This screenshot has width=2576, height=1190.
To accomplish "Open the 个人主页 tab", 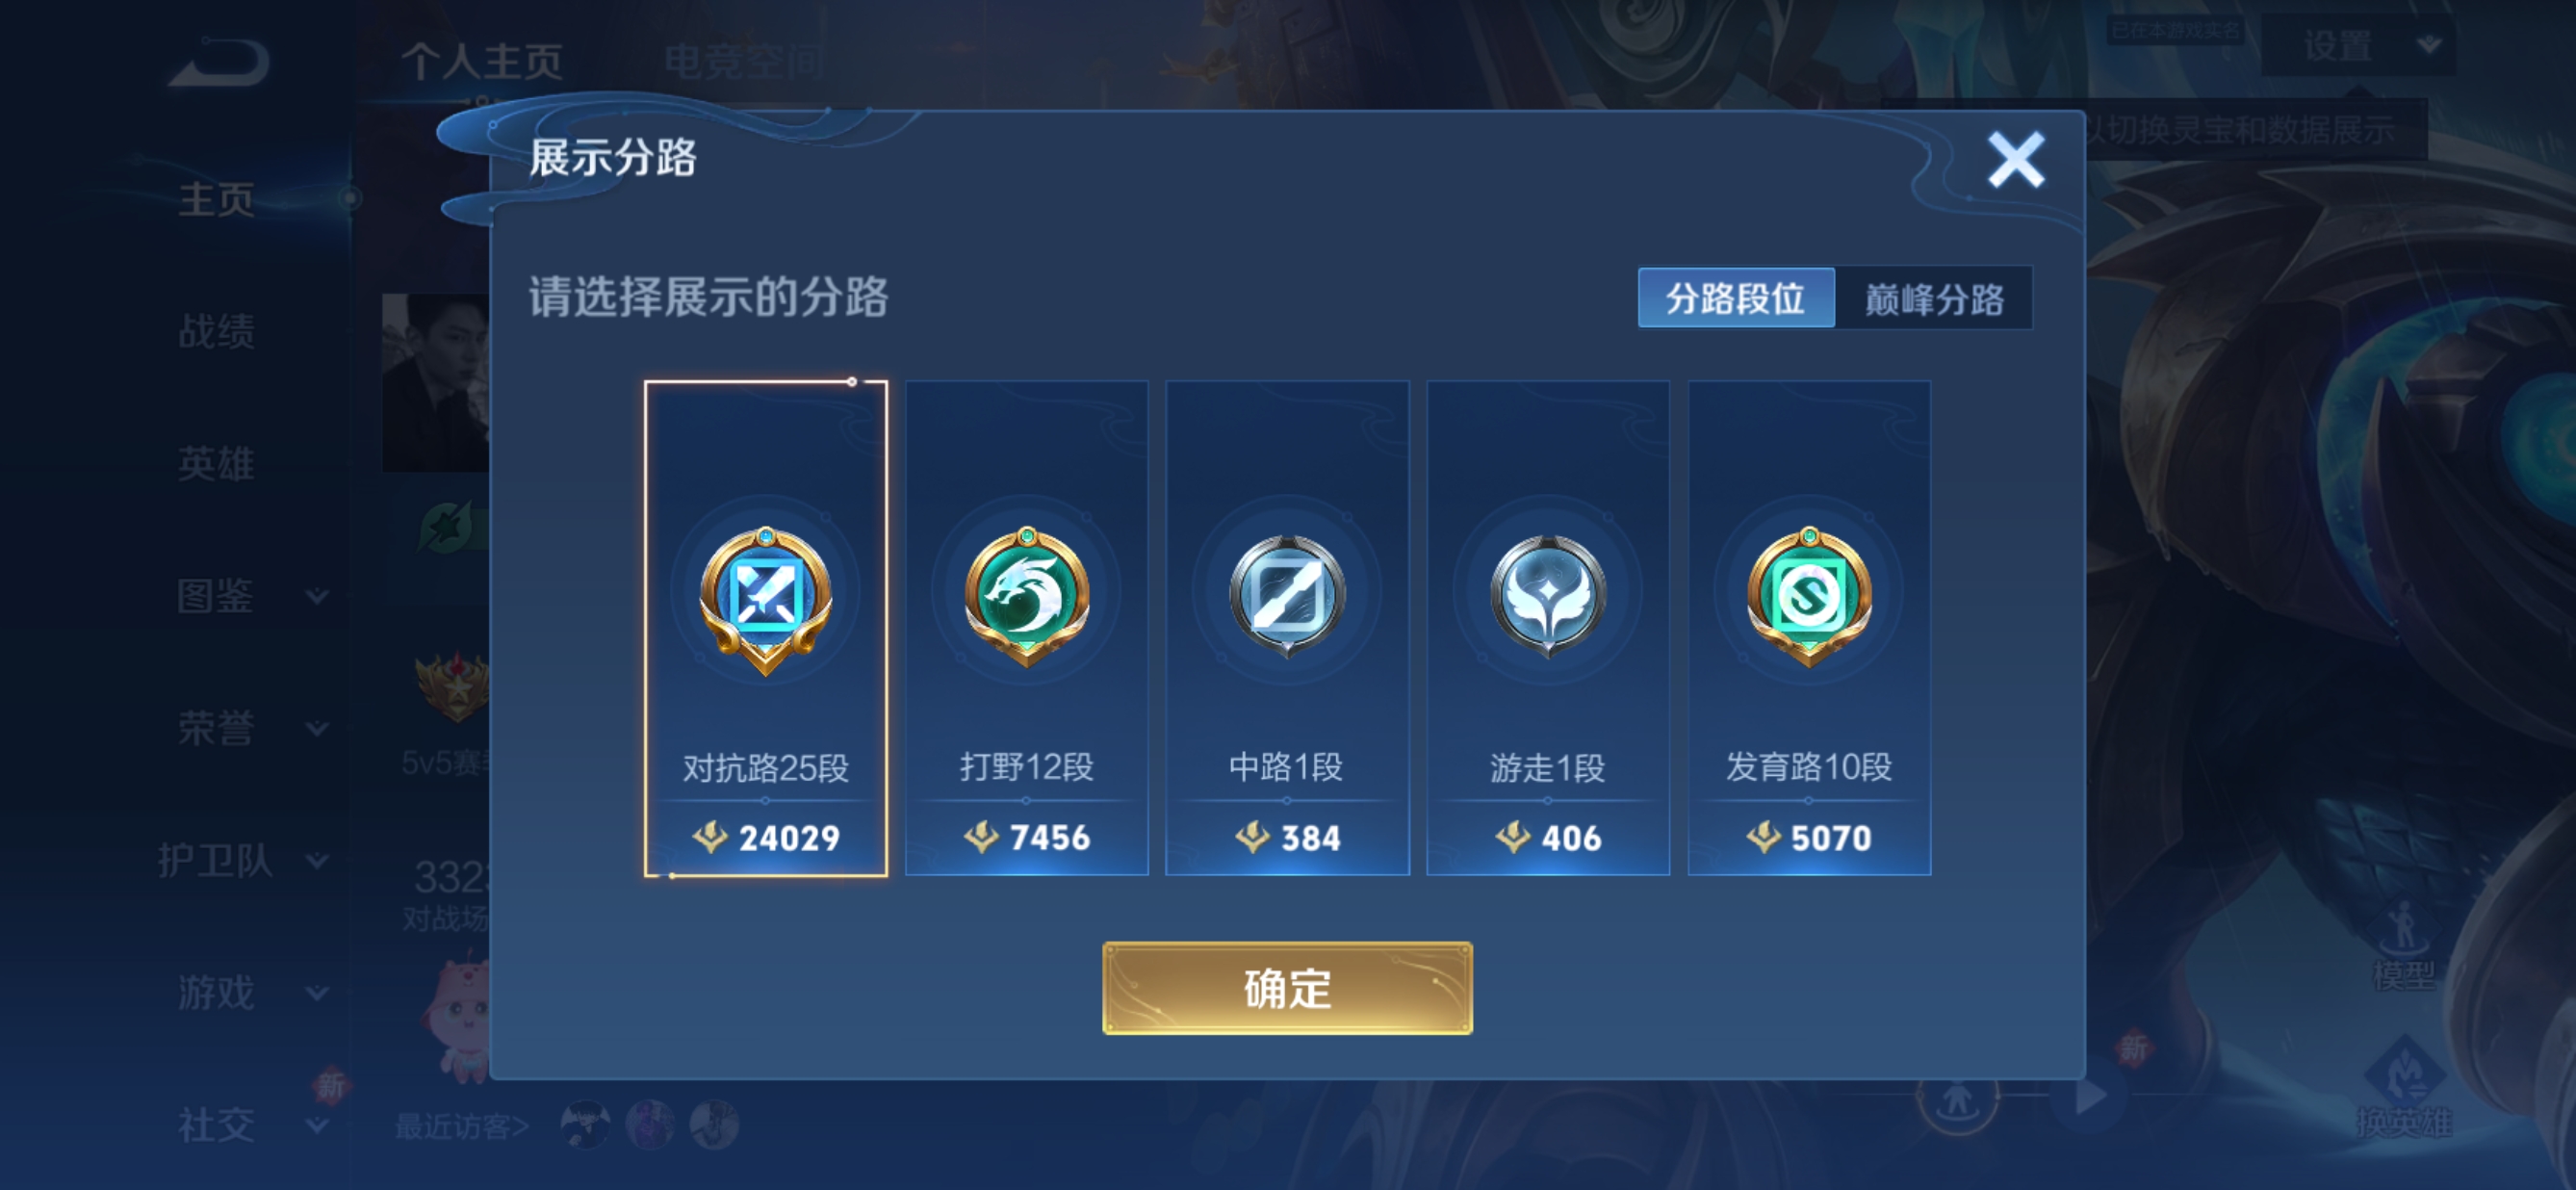I will click(482, 62).
